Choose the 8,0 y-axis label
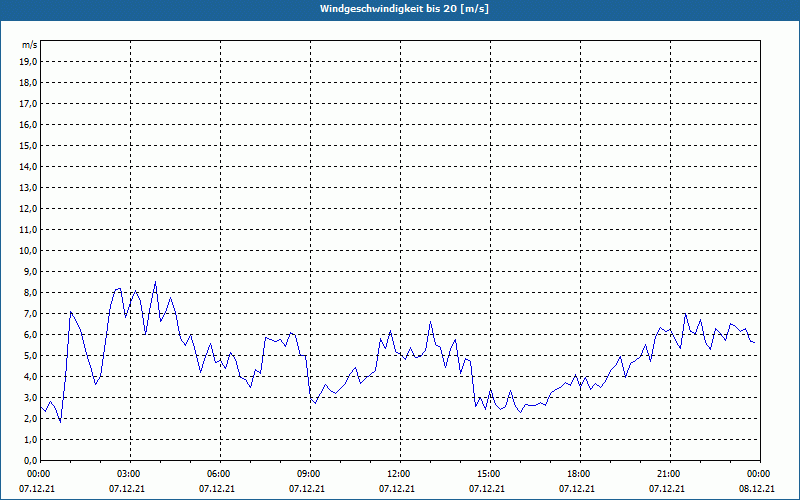The image size is (800, 500). (31, 293)
